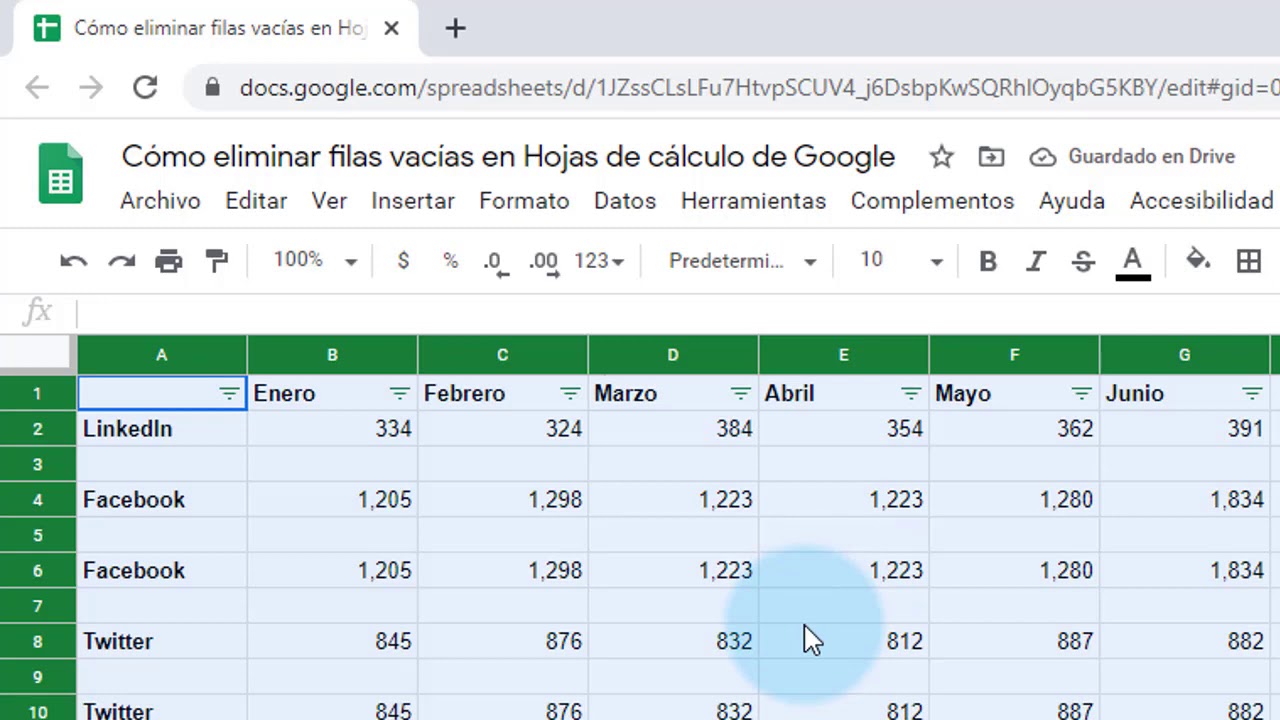Open the Ayuda menu
The height and width of the screenshot is (720, 1280).
click(1071, 201)
